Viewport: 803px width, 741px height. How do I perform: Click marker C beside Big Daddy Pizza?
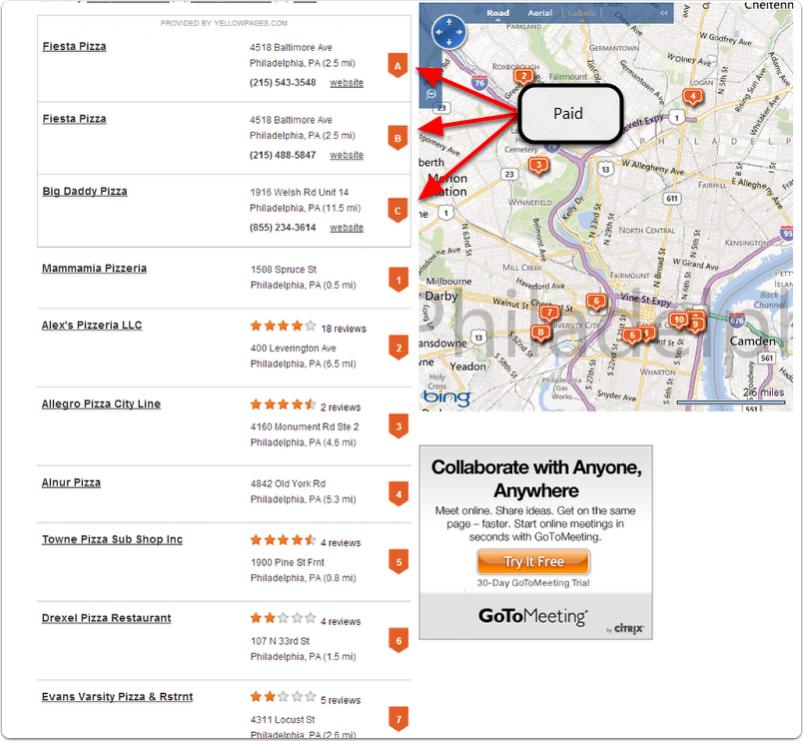(398, 210)
